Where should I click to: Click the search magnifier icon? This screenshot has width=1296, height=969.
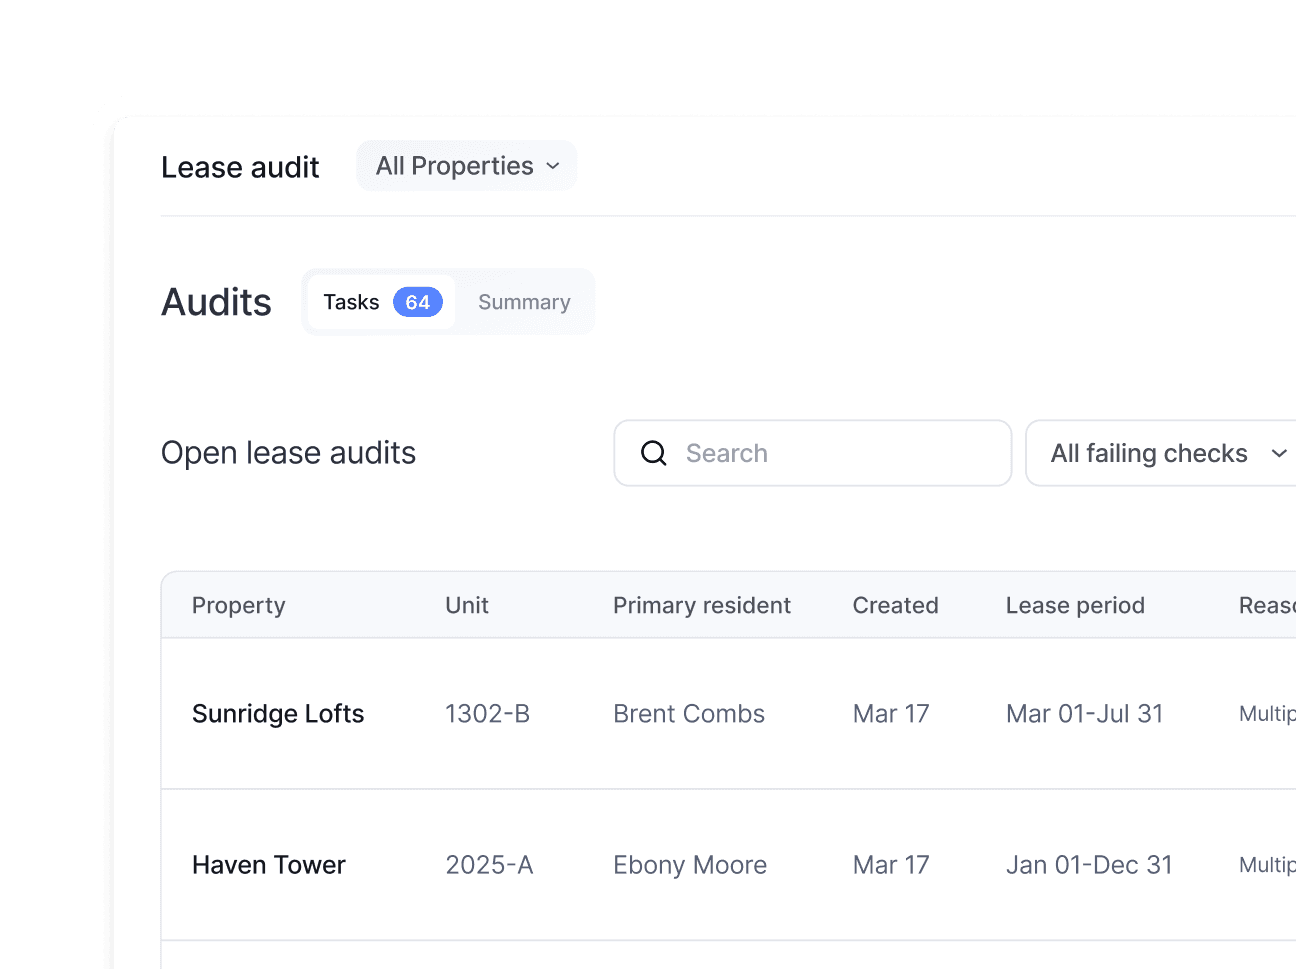click(653, 453)
